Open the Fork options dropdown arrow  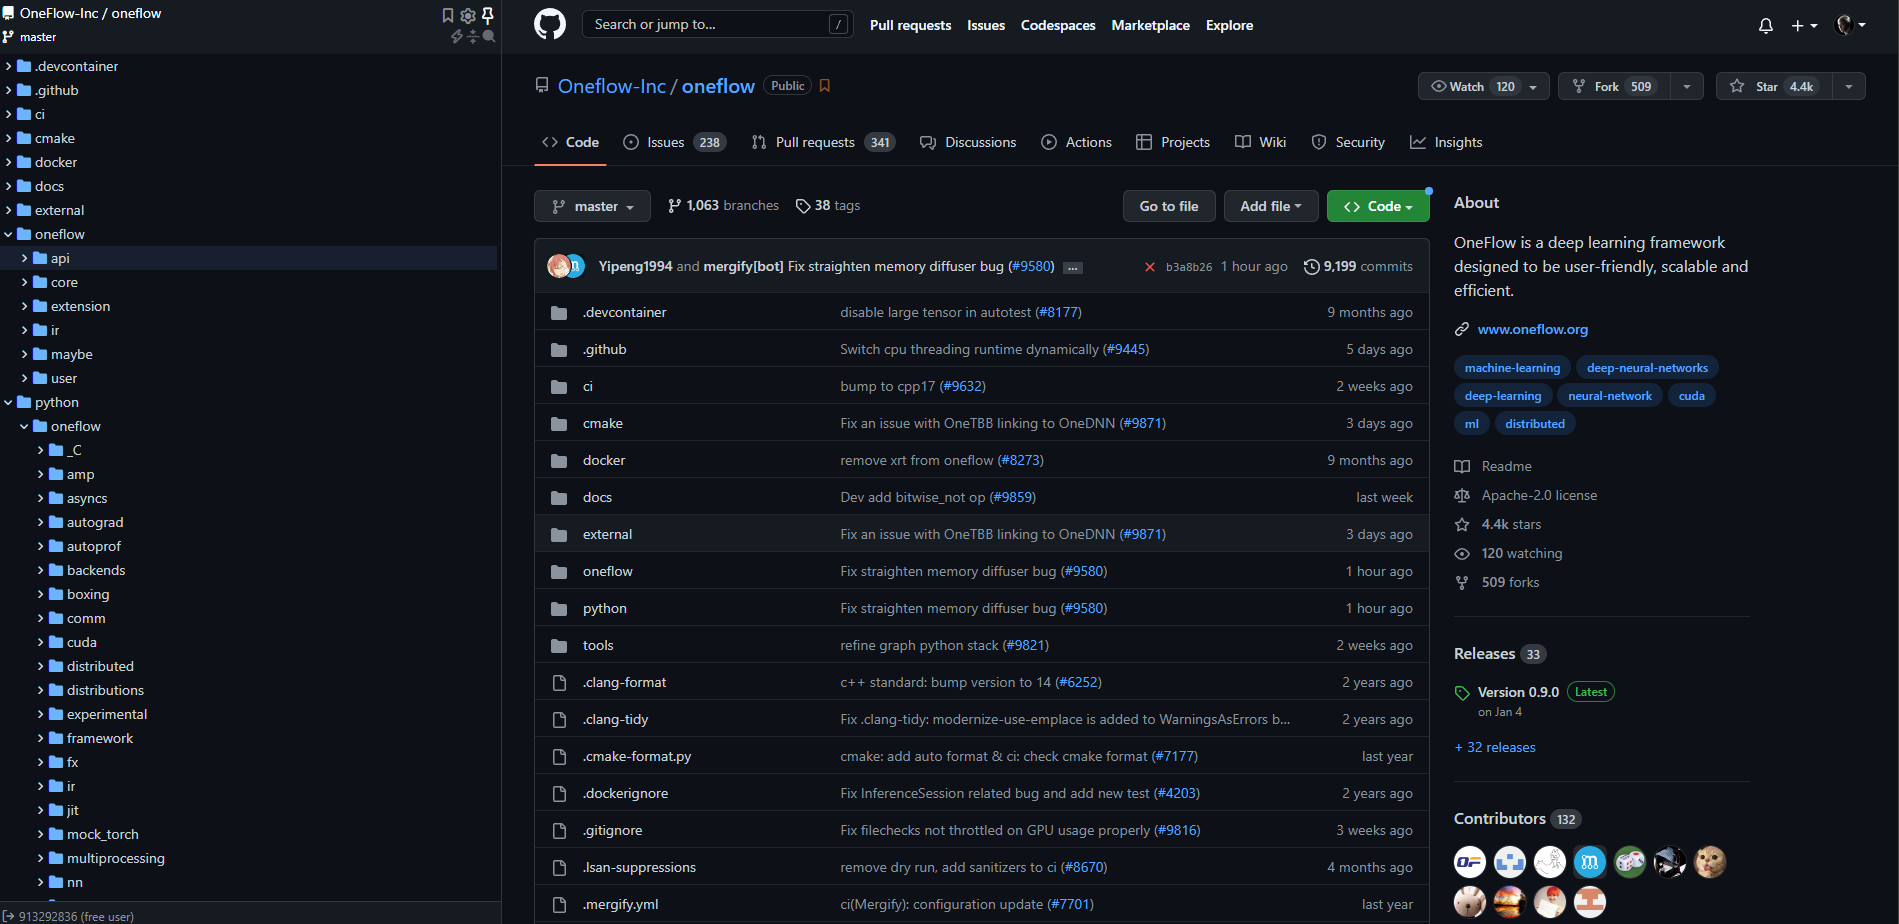click(1687, 86)
